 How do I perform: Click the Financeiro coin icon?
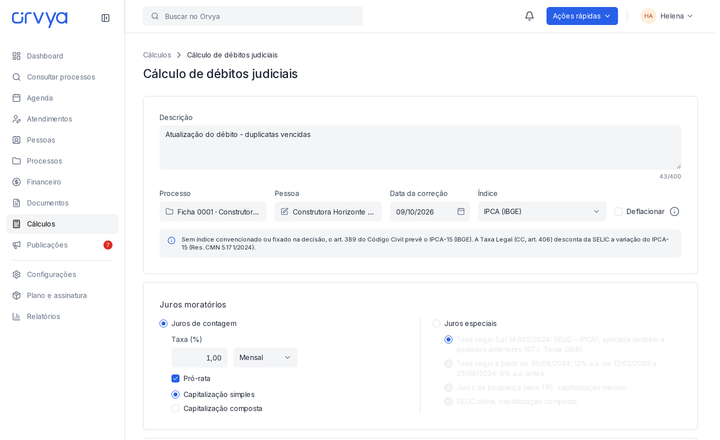tap(17, 182)
